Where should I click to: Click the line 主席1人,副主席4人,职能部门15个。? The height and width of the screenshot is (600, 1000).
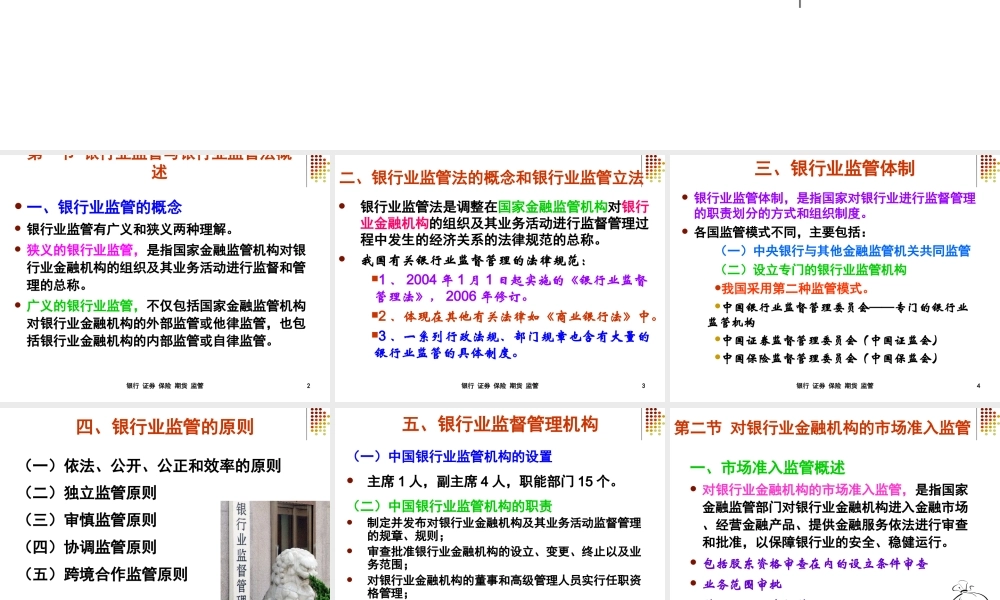(x=494, y=481)
